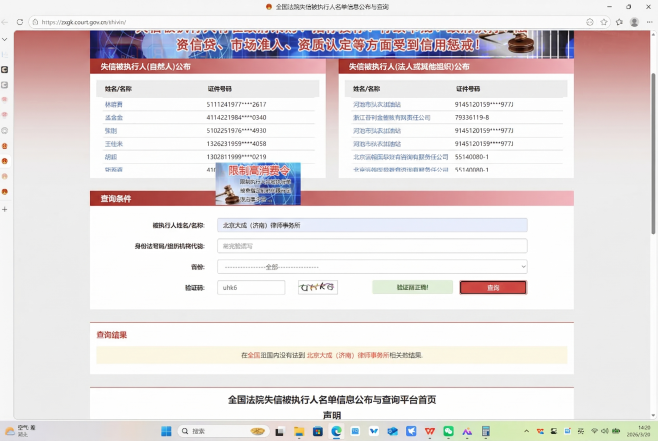Click the 被执行人姓名/名称 input field
This screenshot has width=658, height=441.
coord(372,225)
